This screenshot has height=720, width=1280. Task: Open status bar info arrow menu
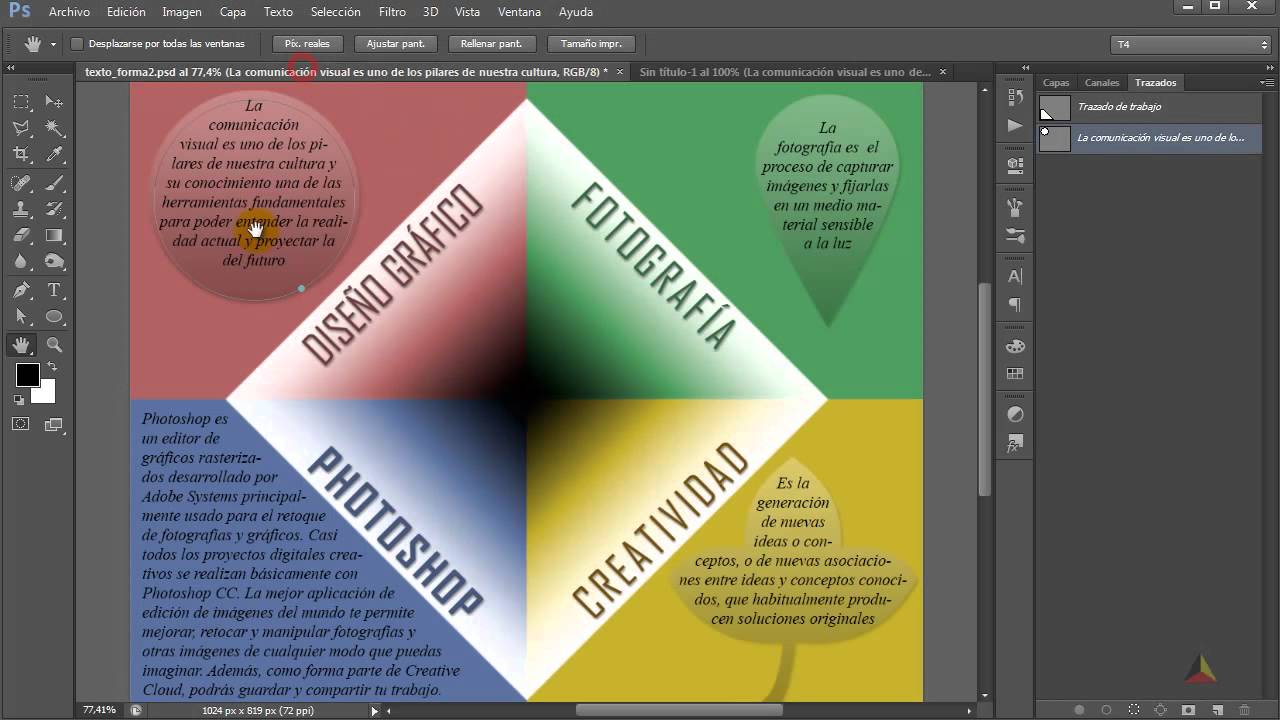coord(375,711)
